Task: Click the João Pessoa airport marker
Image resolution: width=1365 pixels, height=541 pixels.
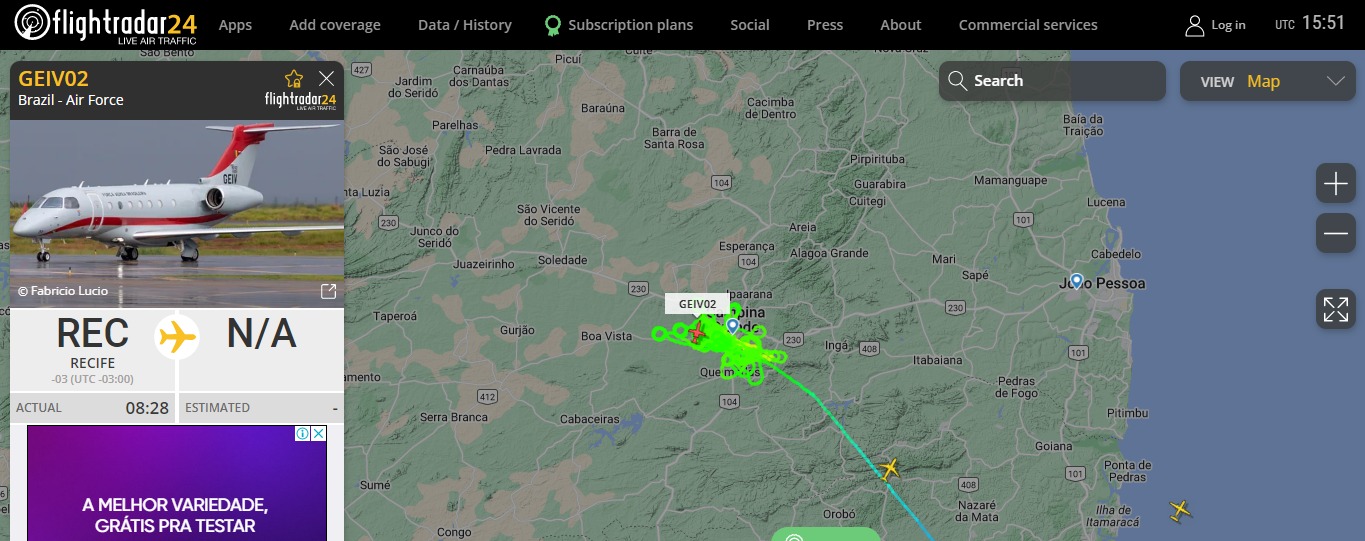Action: point(1076,281)
